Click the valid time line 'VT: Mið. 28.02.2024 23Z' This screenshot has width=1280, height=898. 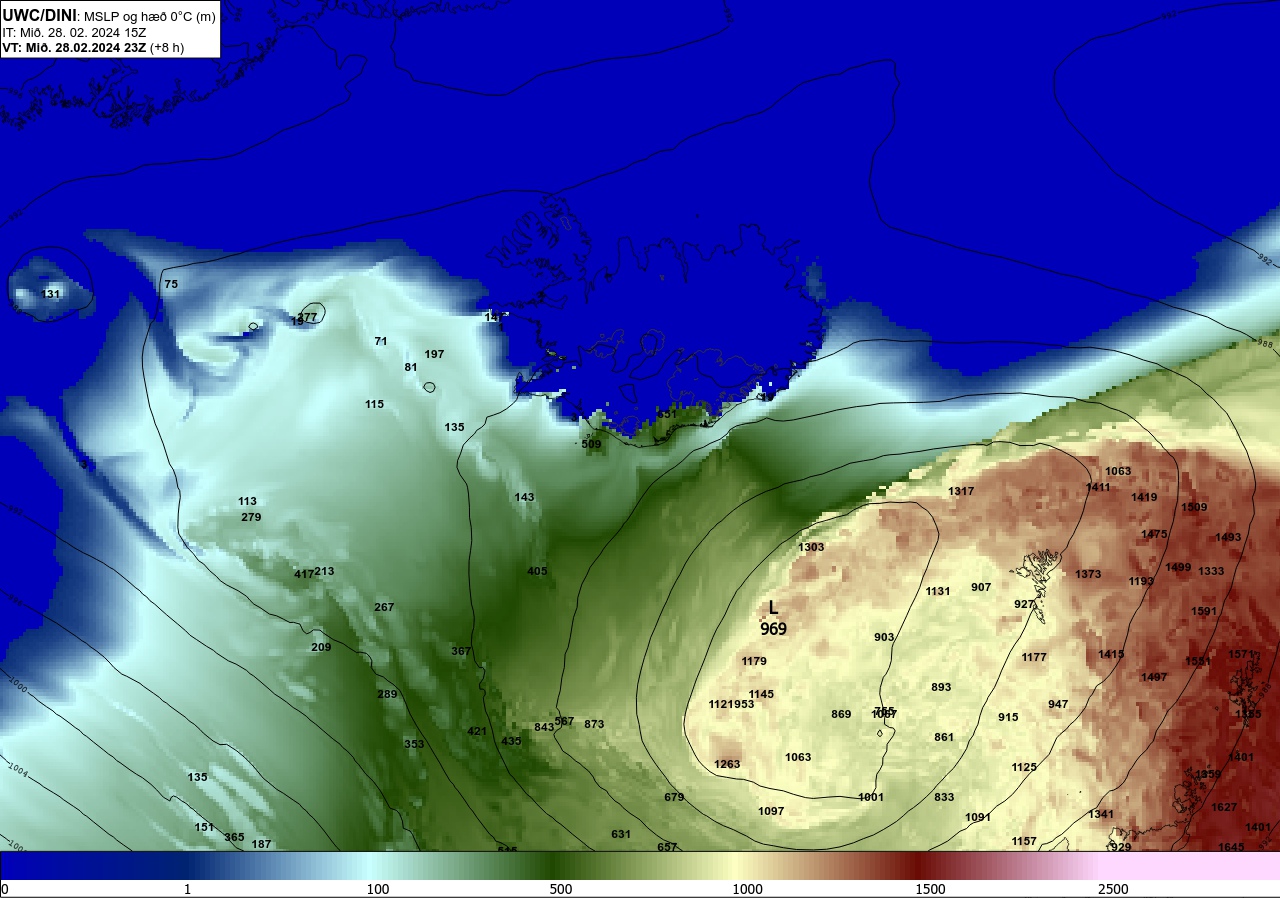coord(74,48)
